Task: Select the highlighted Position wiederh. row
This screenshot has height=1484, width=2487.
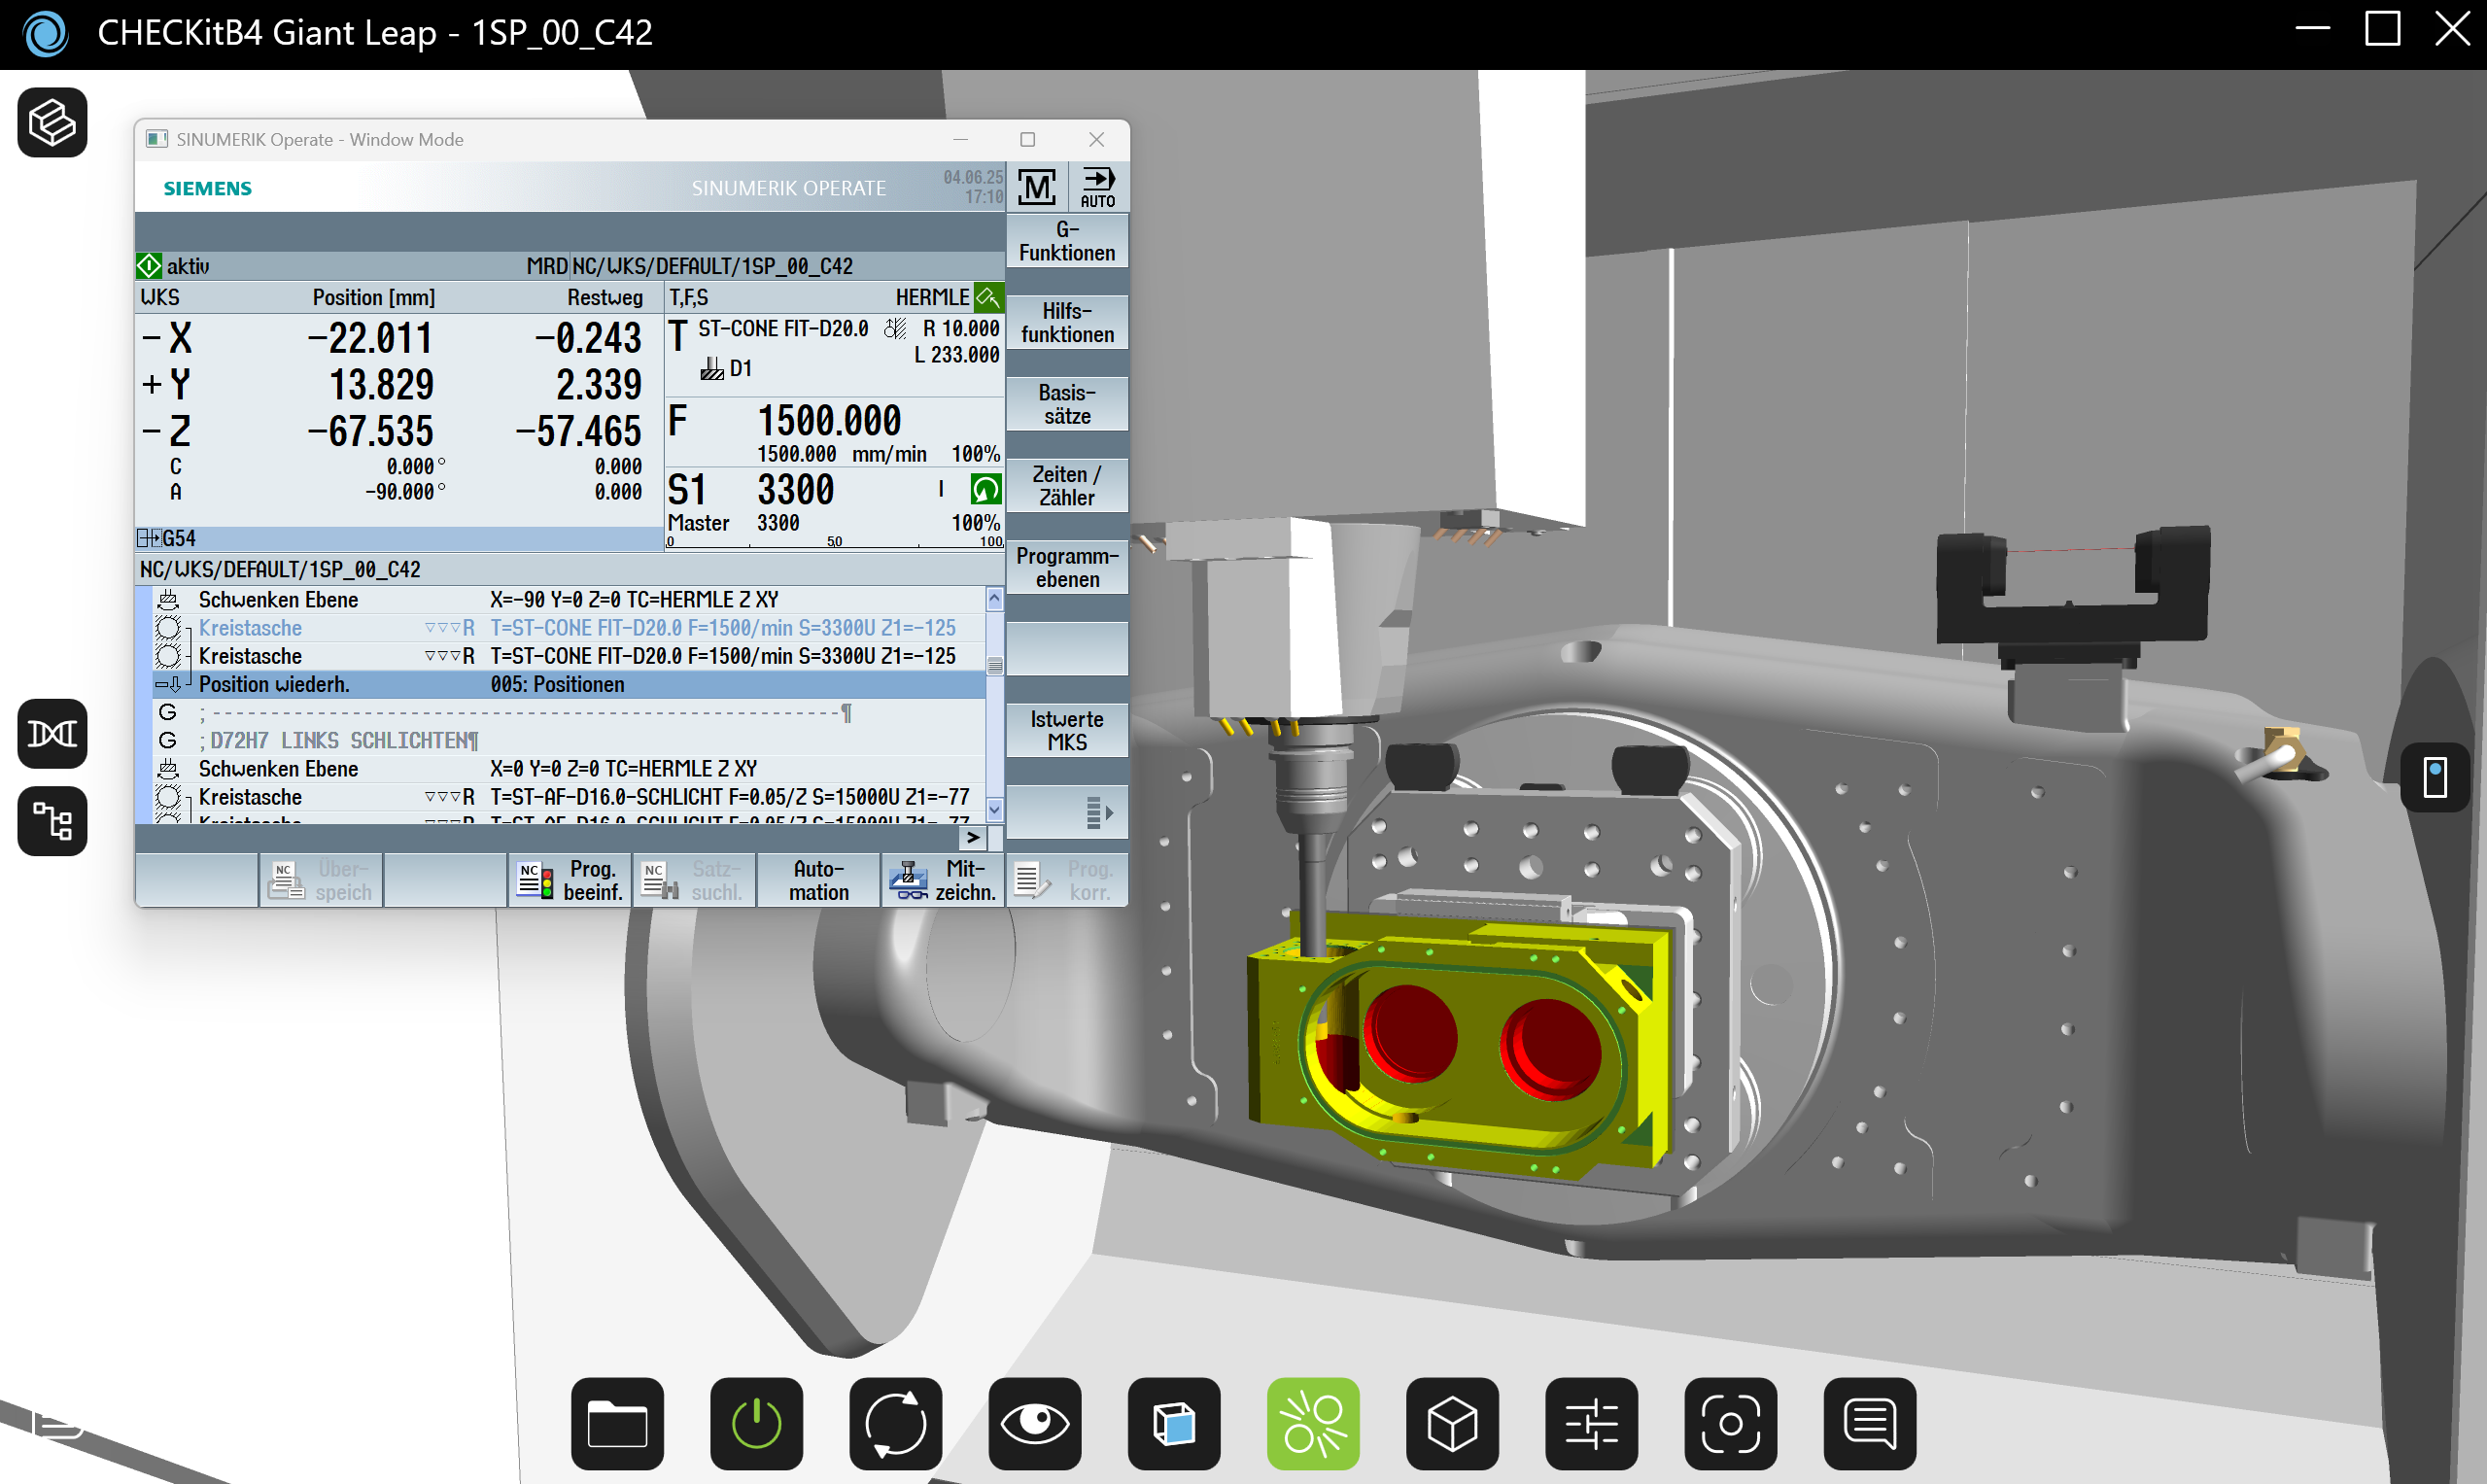Action: (x=568, y=685)
